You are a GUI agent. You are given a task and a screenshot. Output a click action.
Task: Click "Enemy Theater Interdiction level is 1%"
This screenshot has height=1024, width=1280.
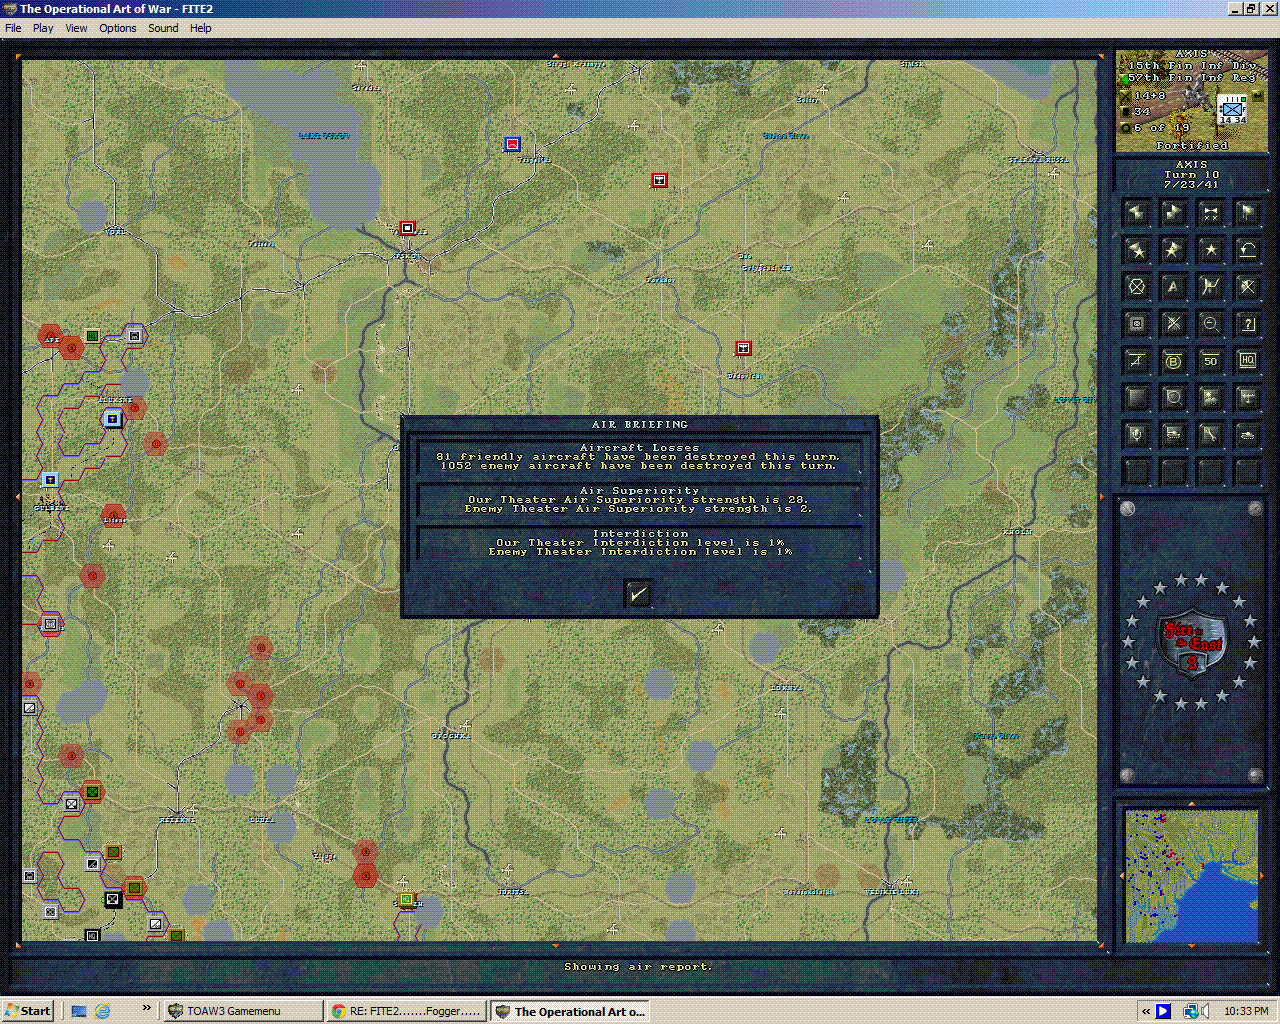[640, 552]
